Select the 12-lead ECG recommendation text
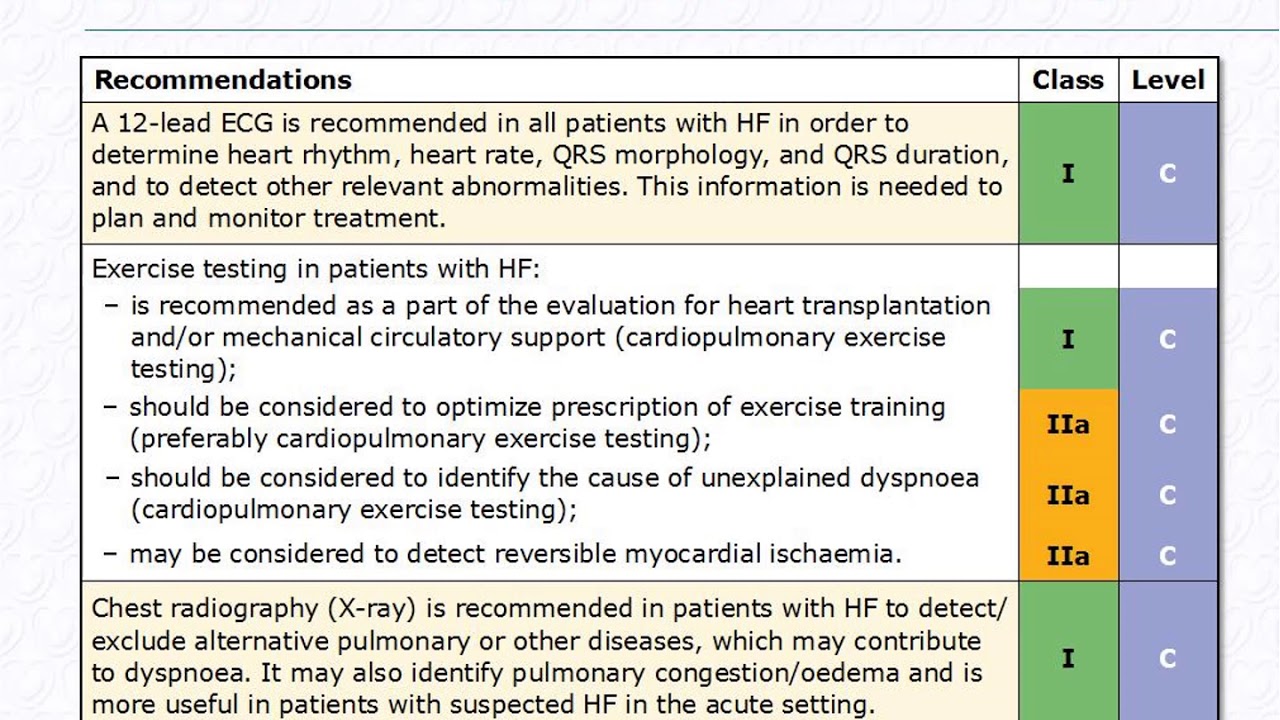This screenshot has height=720, width=1280. point(549,171)
